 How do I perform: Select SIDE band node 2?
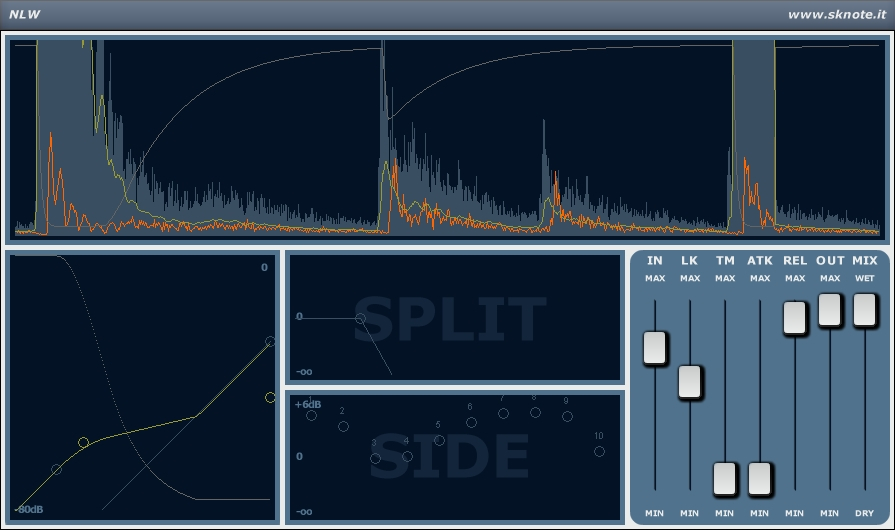343,426
